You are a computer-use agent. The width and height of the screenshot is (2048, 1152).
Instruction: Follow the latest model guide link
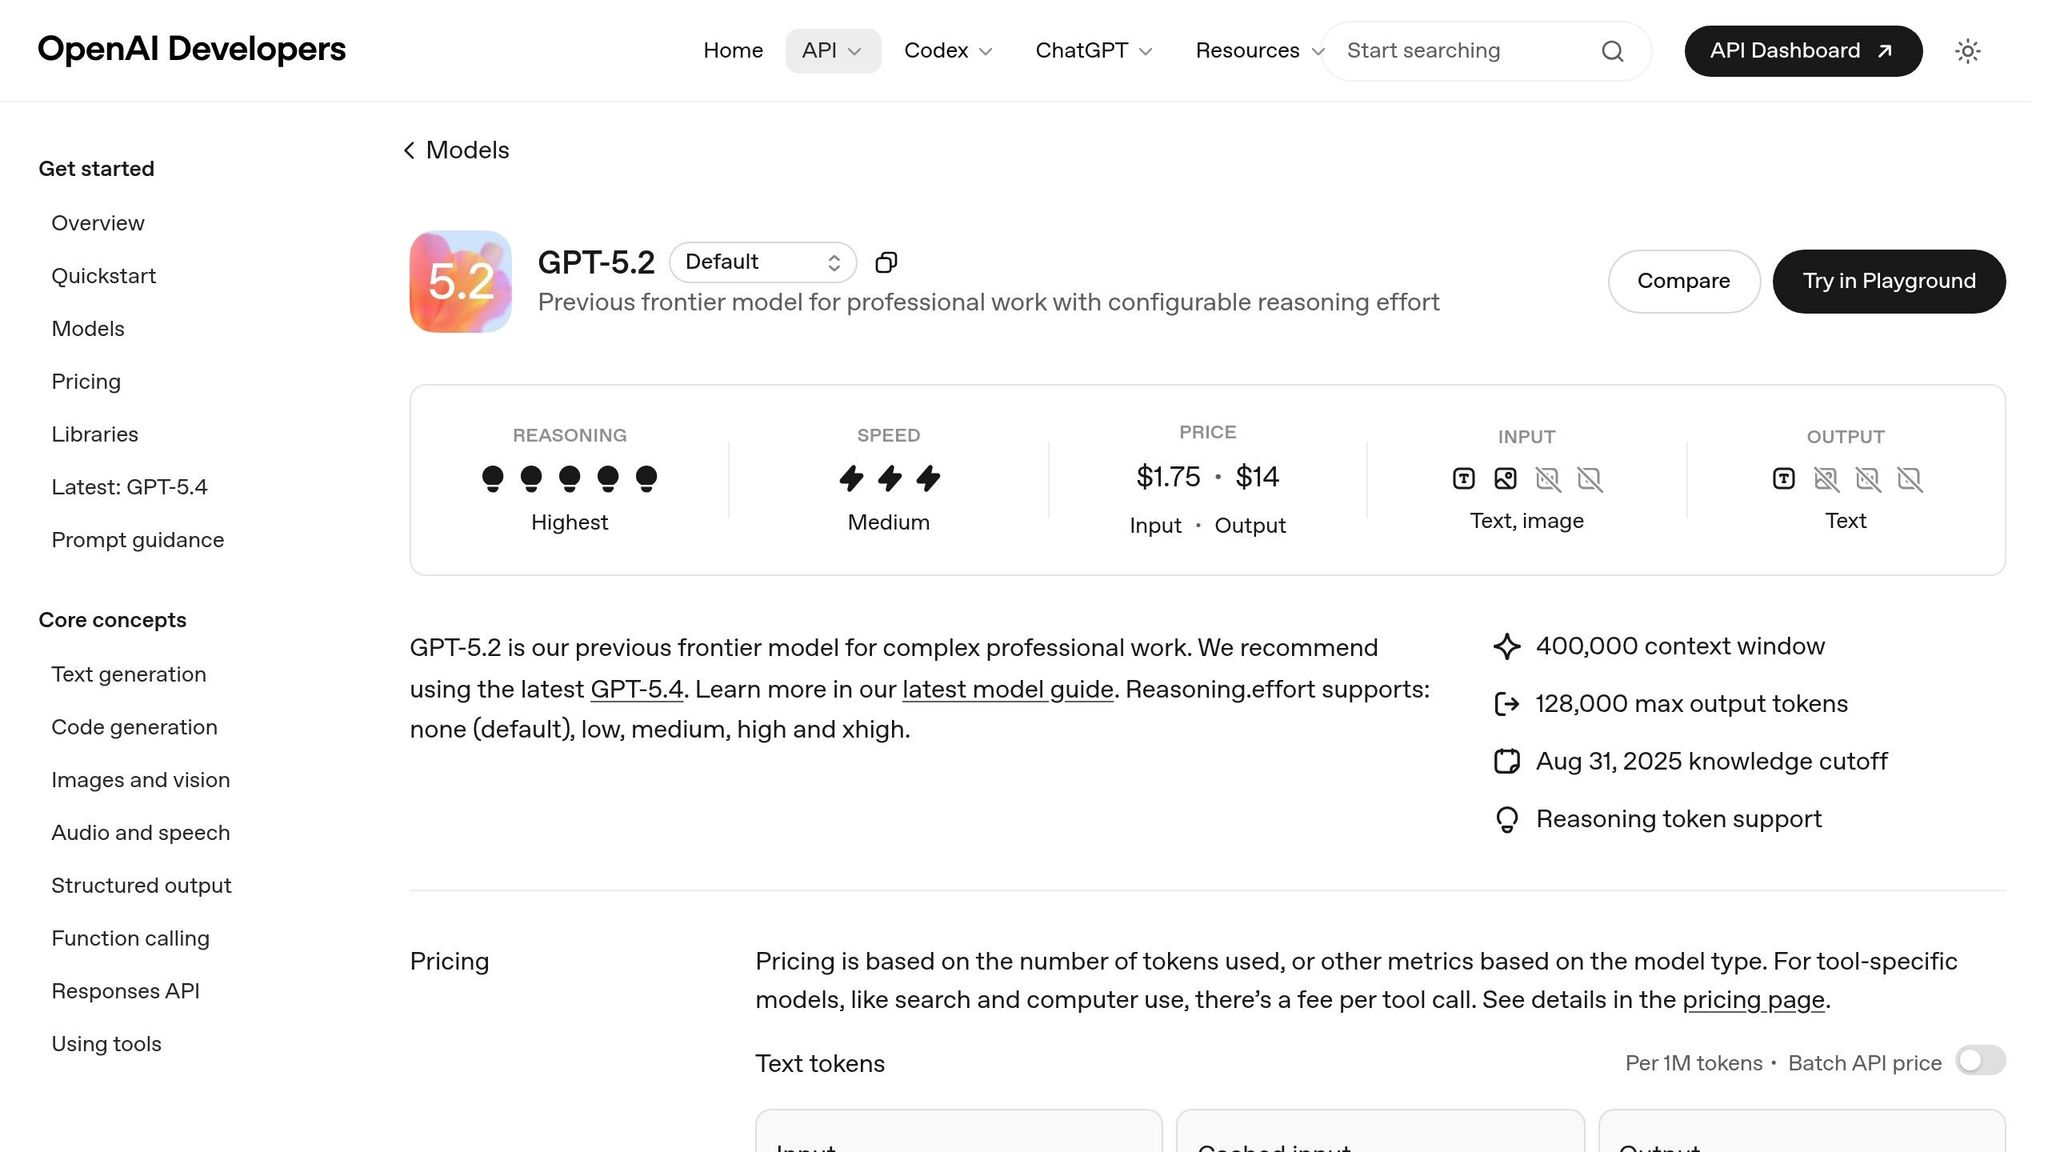pyautogui.click(x=1007, y=690)
